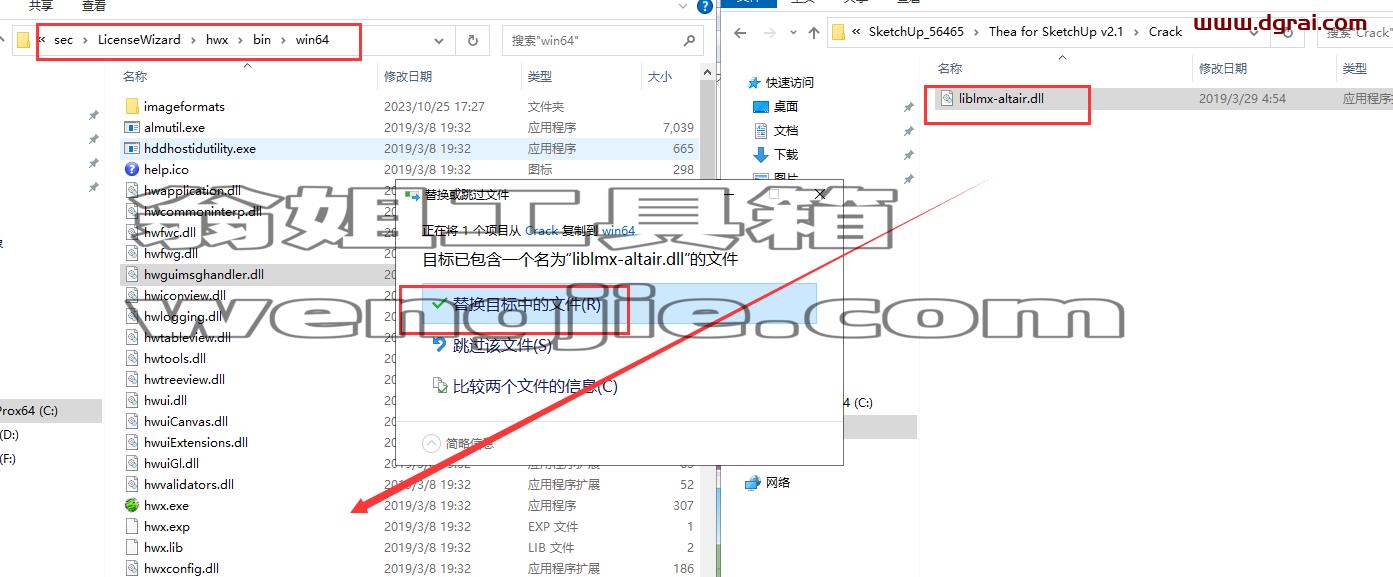Select hwx in the breadcrumb path
The height and width of the screenshot is (577, 1393).
point(217,40)
